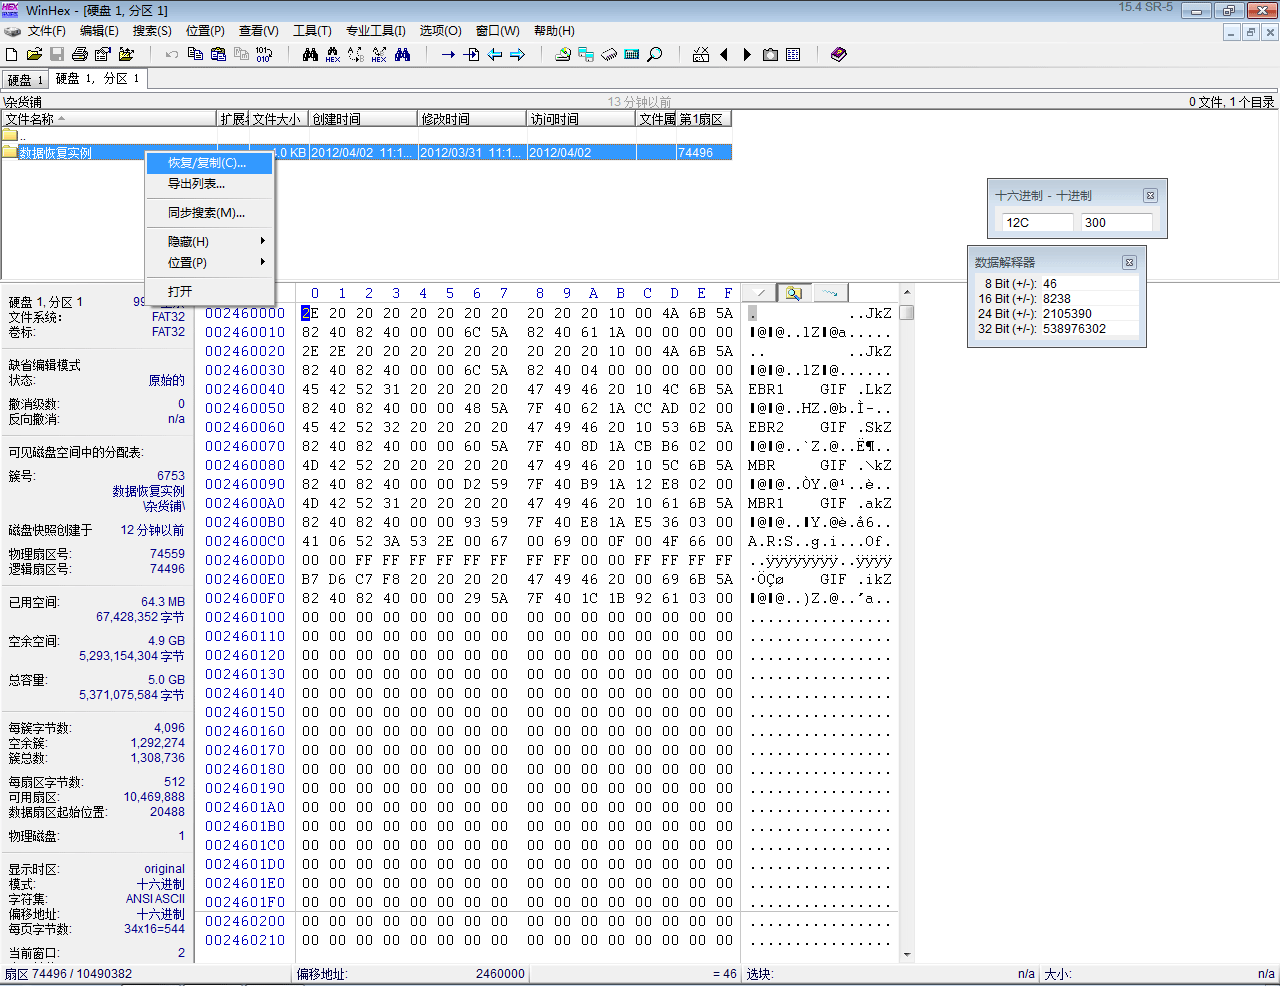Sort by 创建时间 column header
Viewport: 1280px width, 986px height.
click(x=363, y=119)
